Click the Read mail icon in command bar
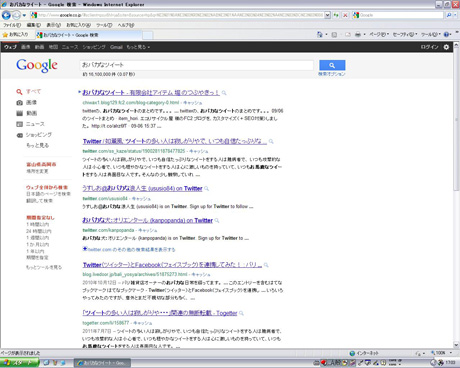Screen dimensions: 460x368 [348, 34]
